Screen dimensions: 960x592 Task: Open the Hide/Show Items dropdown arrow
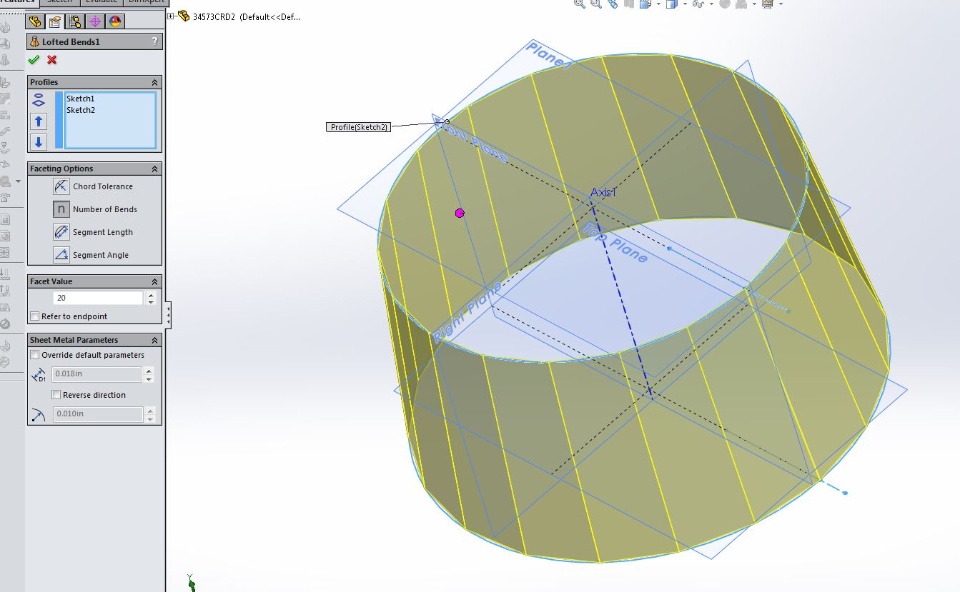coord(711,4)
